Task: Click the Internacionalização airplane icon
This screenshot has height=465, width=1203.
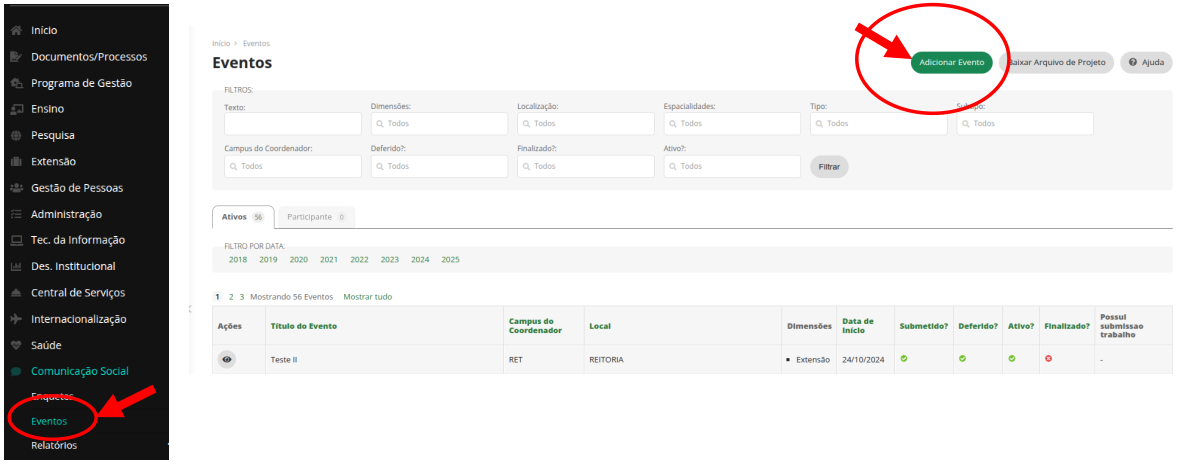Action: (16, 319)
